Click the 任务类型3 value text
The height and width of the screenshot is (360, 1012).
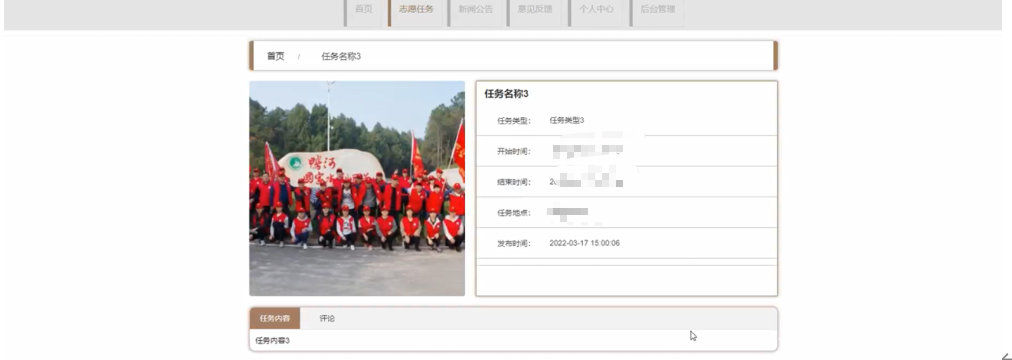[567, 121]
